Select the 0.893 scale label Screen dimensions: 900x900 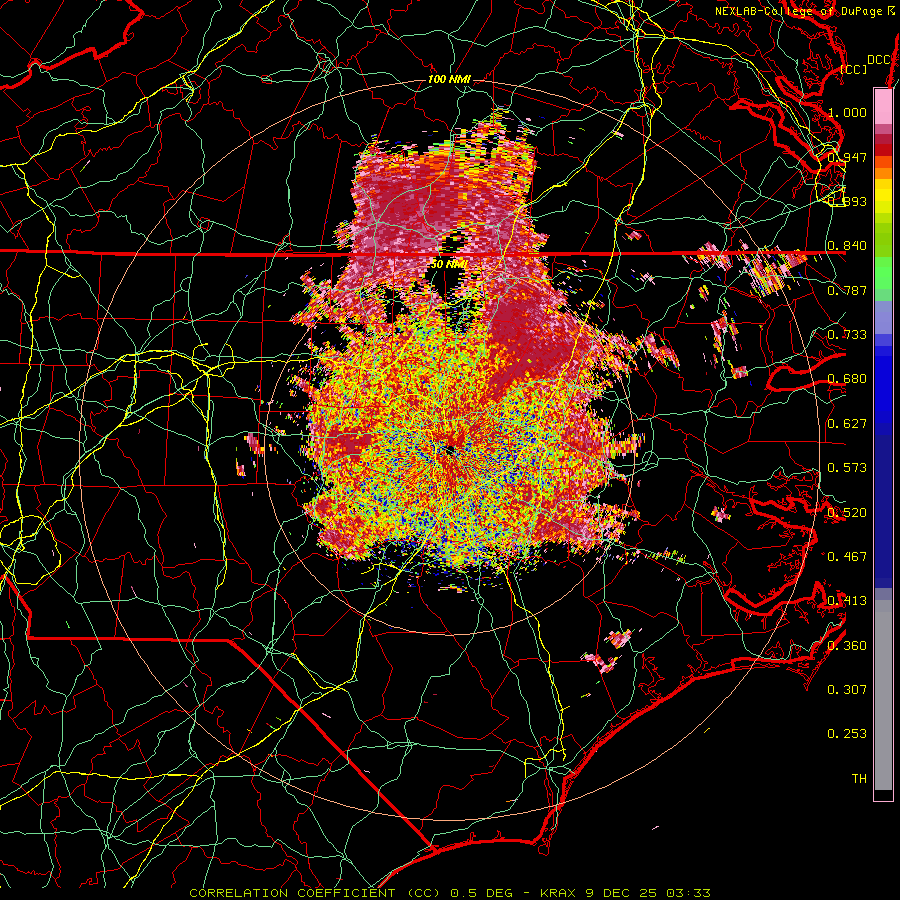(847, 201)
